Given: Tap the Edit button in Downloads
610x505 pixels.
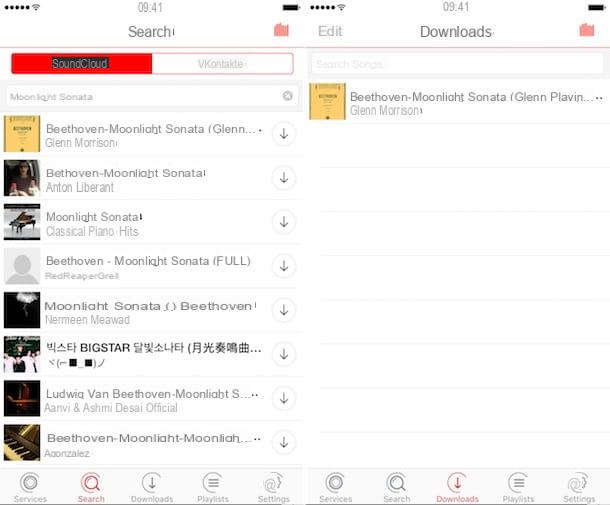Looking at the screenshot, I should pyautogui.click(x=330, y=31).
